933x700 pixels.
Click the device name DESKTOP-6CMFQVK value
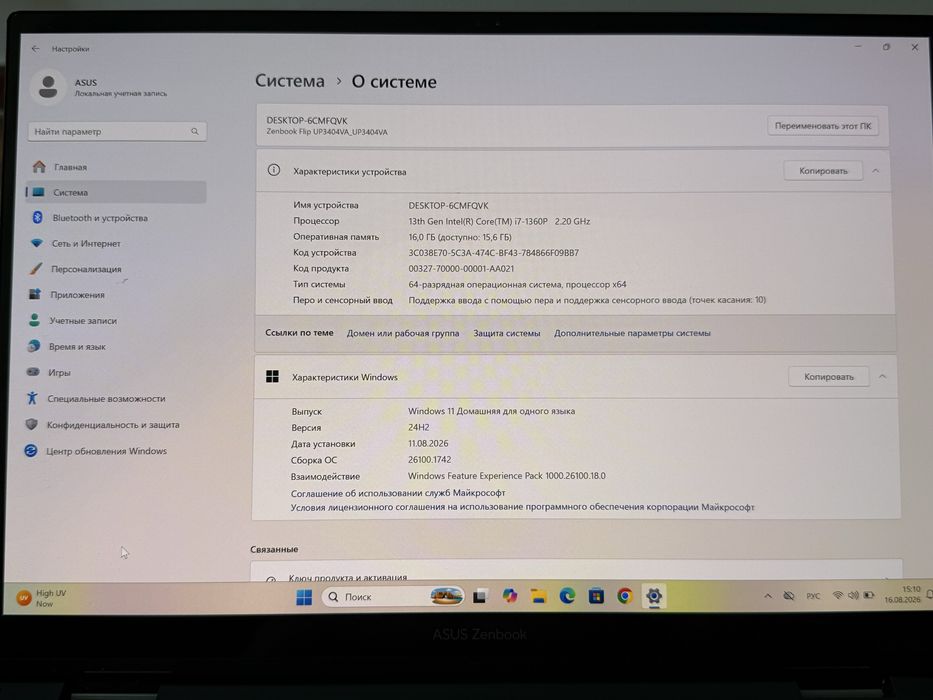[448, 206]
